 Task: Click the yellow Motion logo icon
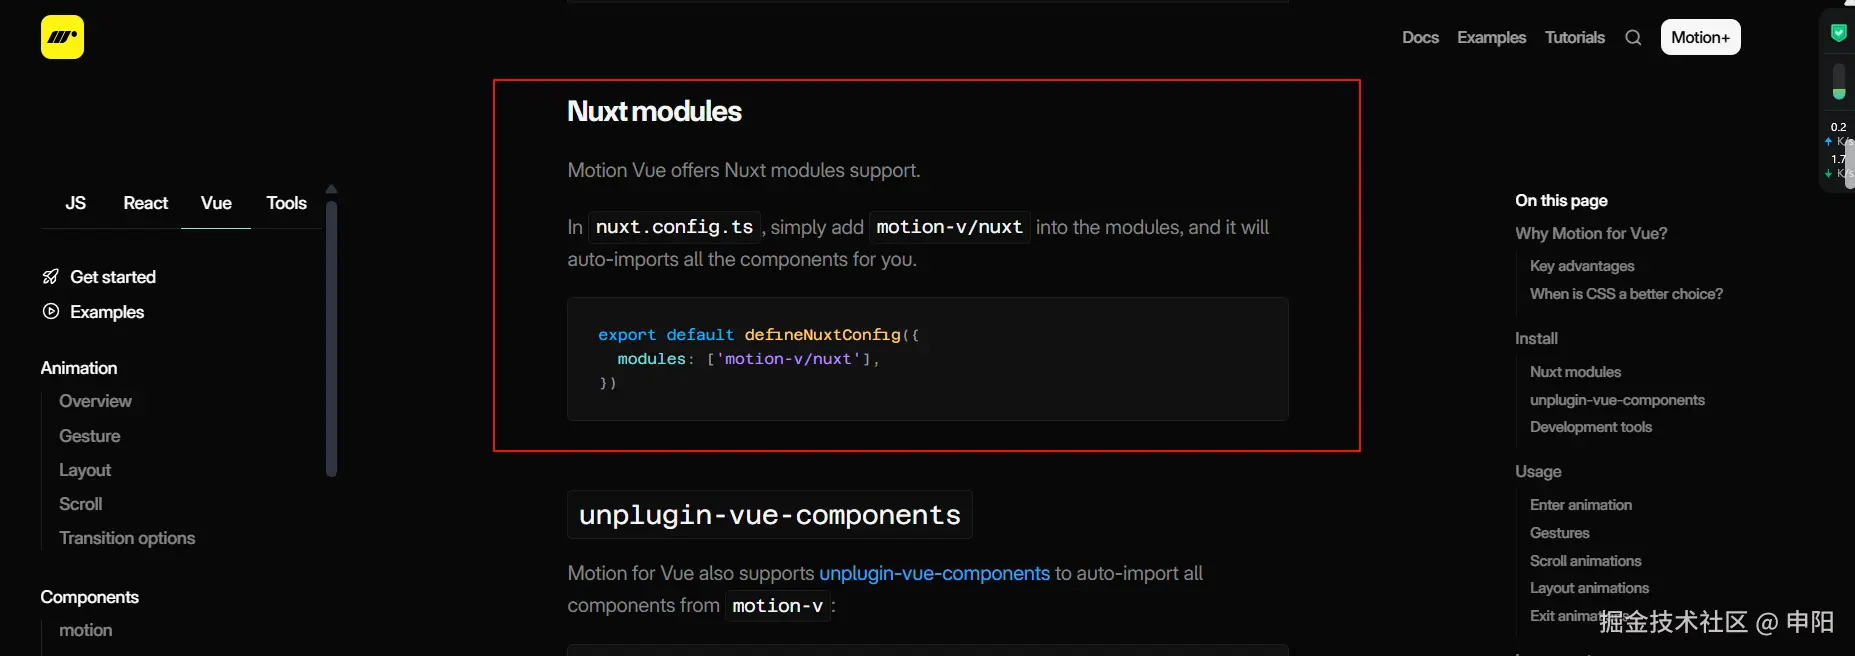point(62,38)
